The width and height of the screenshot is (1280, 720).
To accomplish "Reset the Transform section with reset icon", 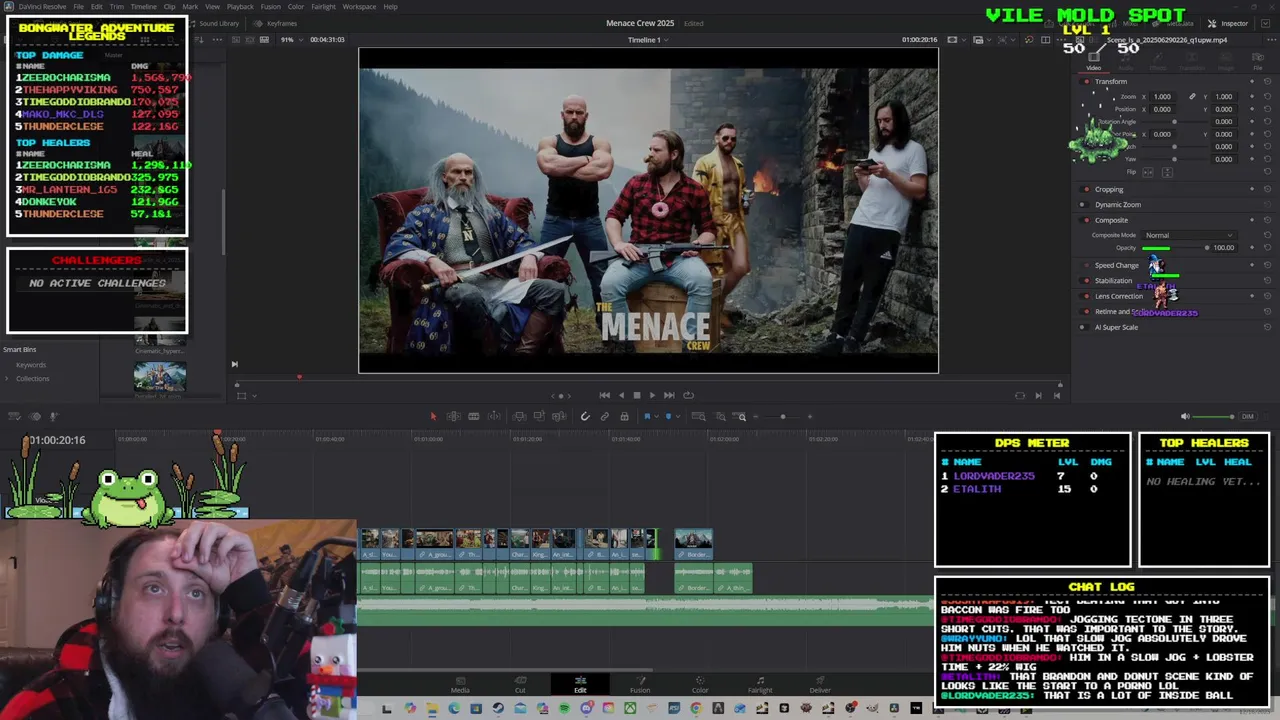I will tap(1268, 81).
